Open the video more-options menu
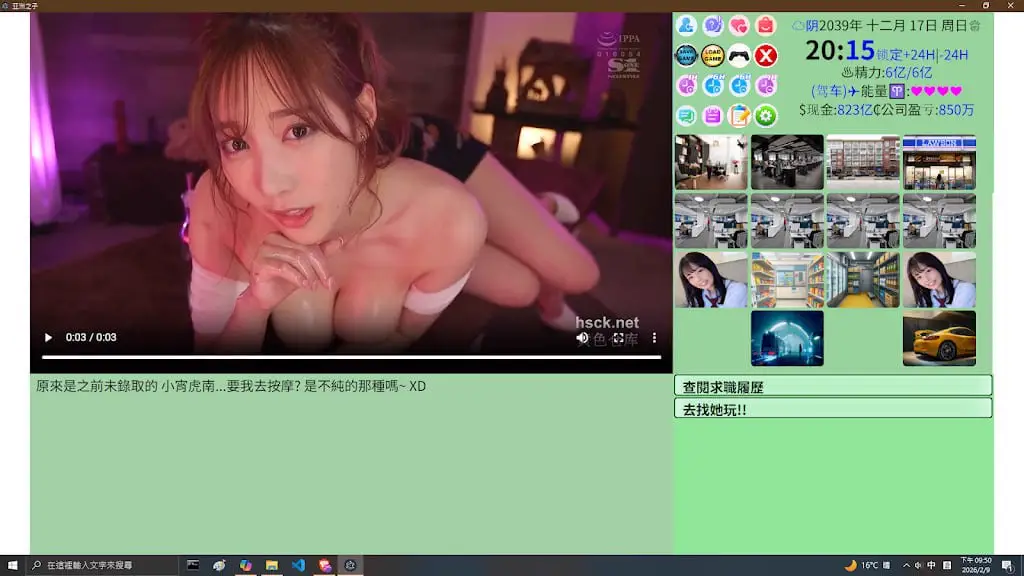Viewport: 1024px width, 576px height. coord(654,338)
